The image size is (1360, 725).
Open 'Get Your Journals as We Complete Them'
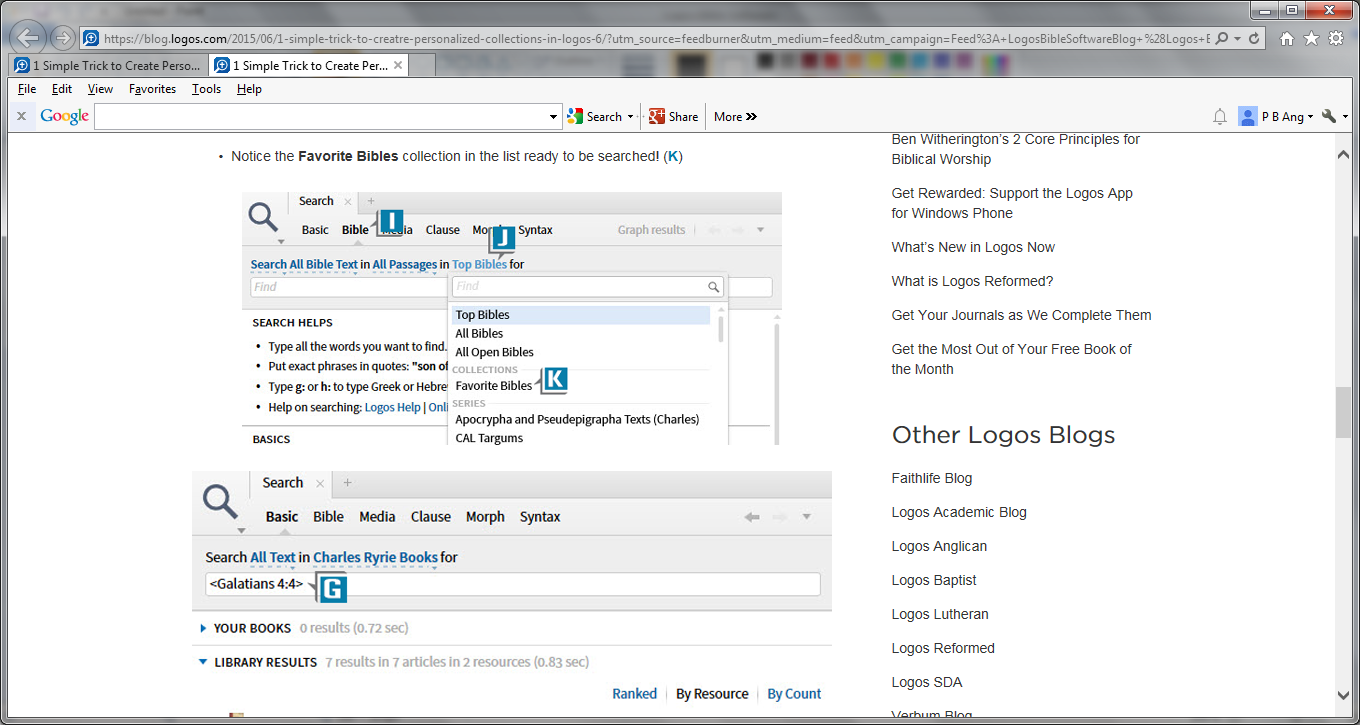pyautogui.click(x=1021, y=315)
